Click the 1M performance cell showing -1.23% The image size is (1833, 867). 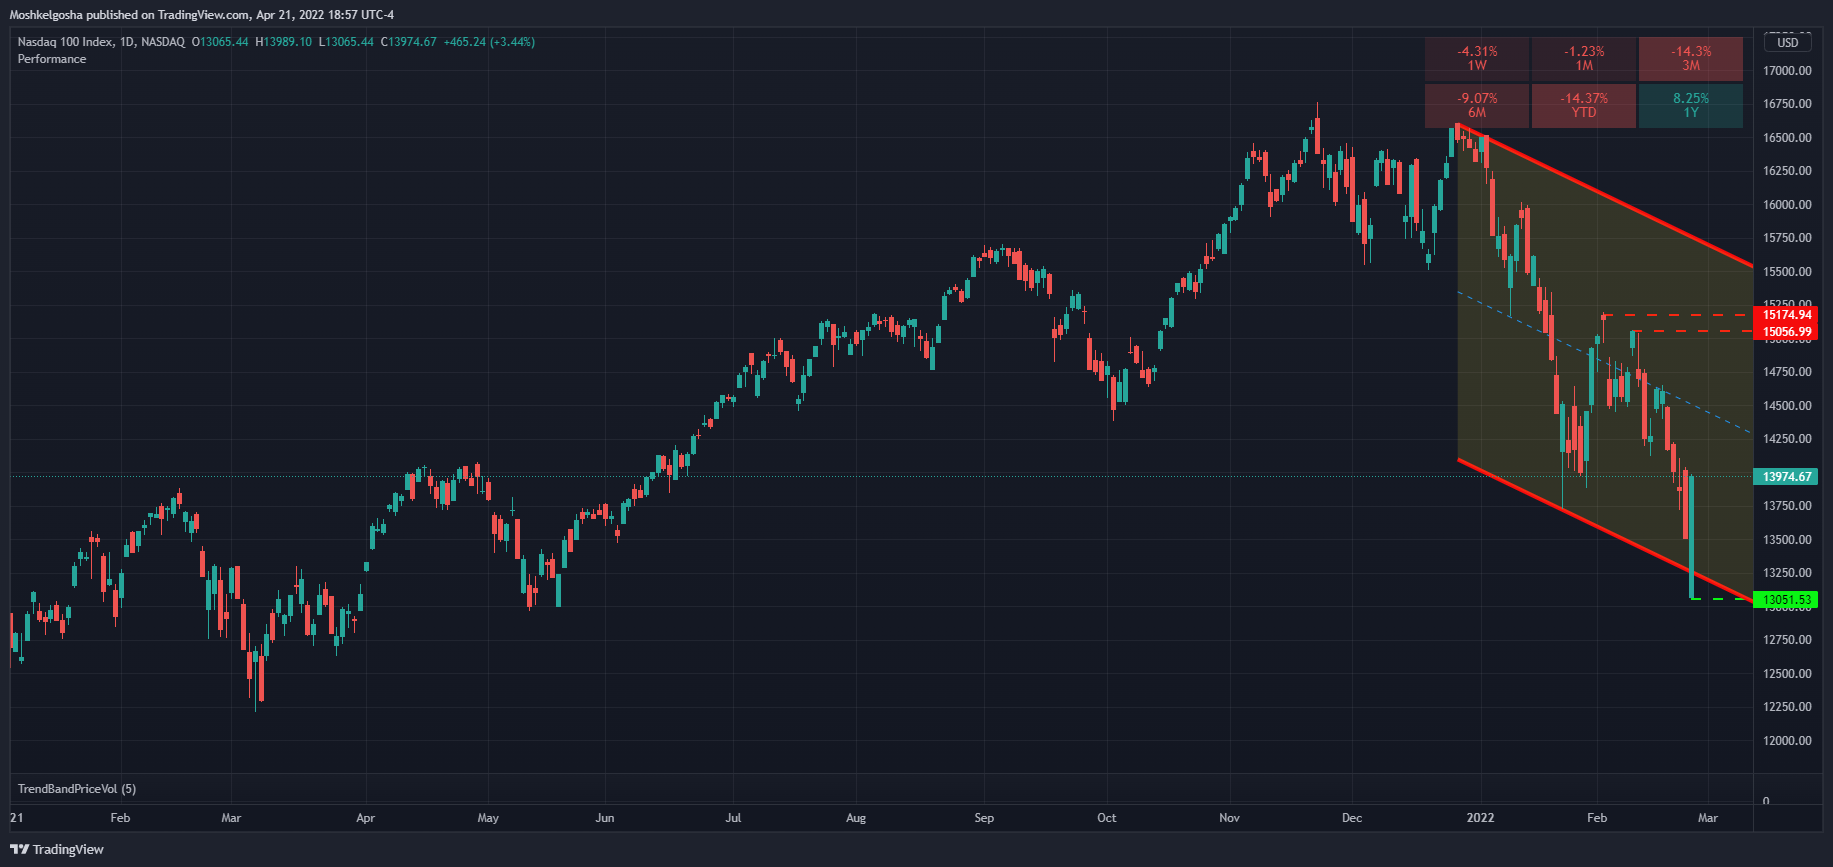[x=1584, y=58]
